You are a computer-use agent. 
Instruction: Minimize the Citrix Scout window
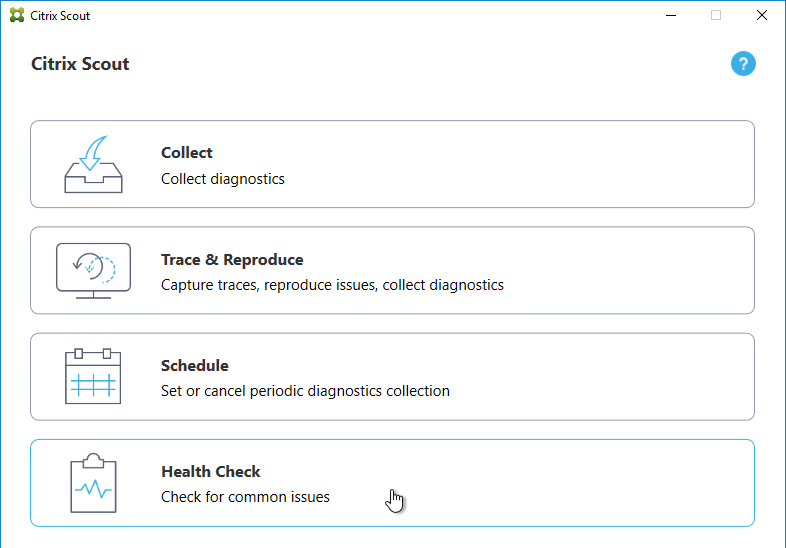671,16
